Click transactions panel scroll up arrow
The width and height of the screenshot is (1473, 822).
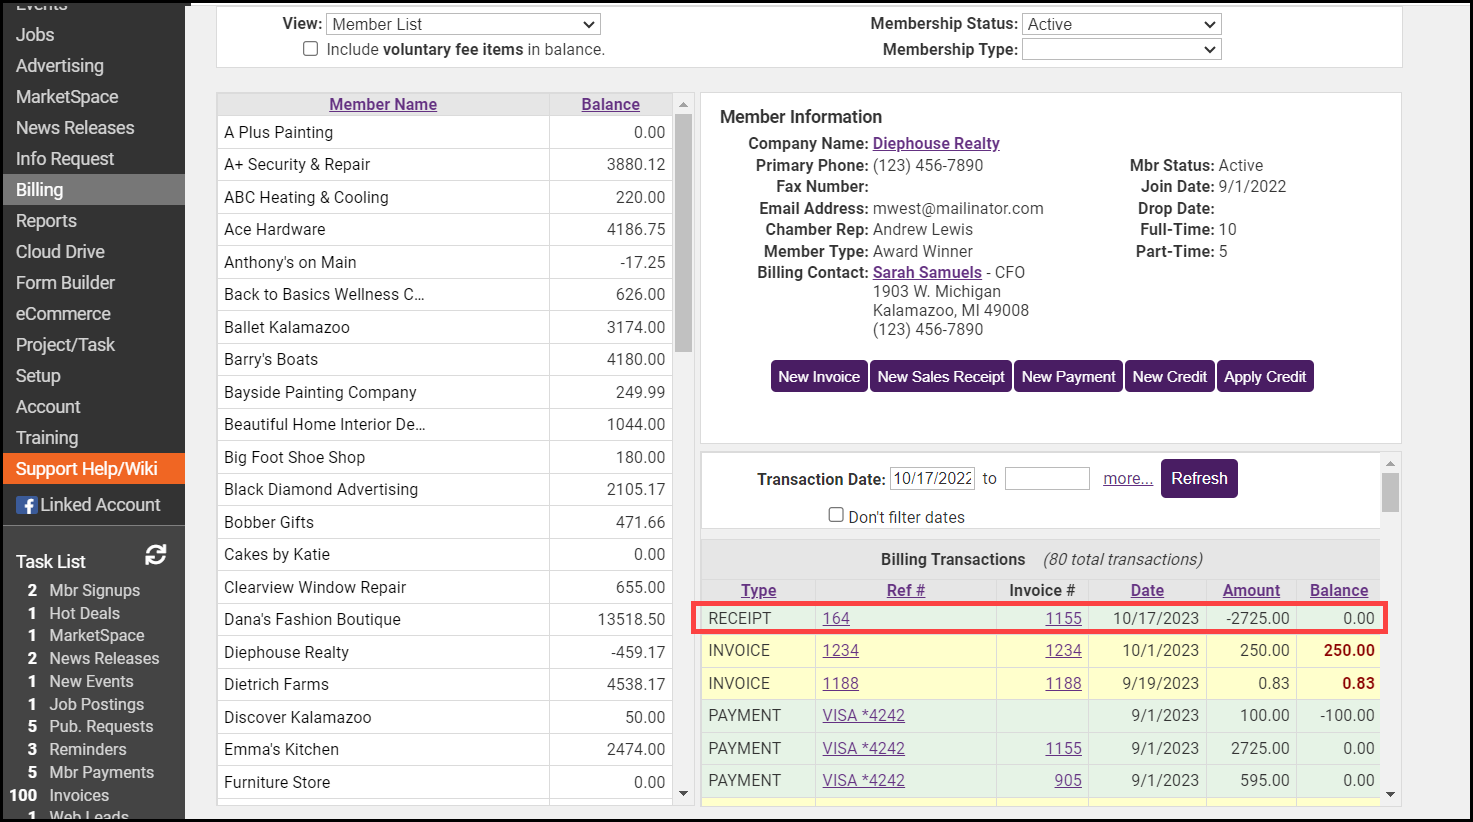1390,464
